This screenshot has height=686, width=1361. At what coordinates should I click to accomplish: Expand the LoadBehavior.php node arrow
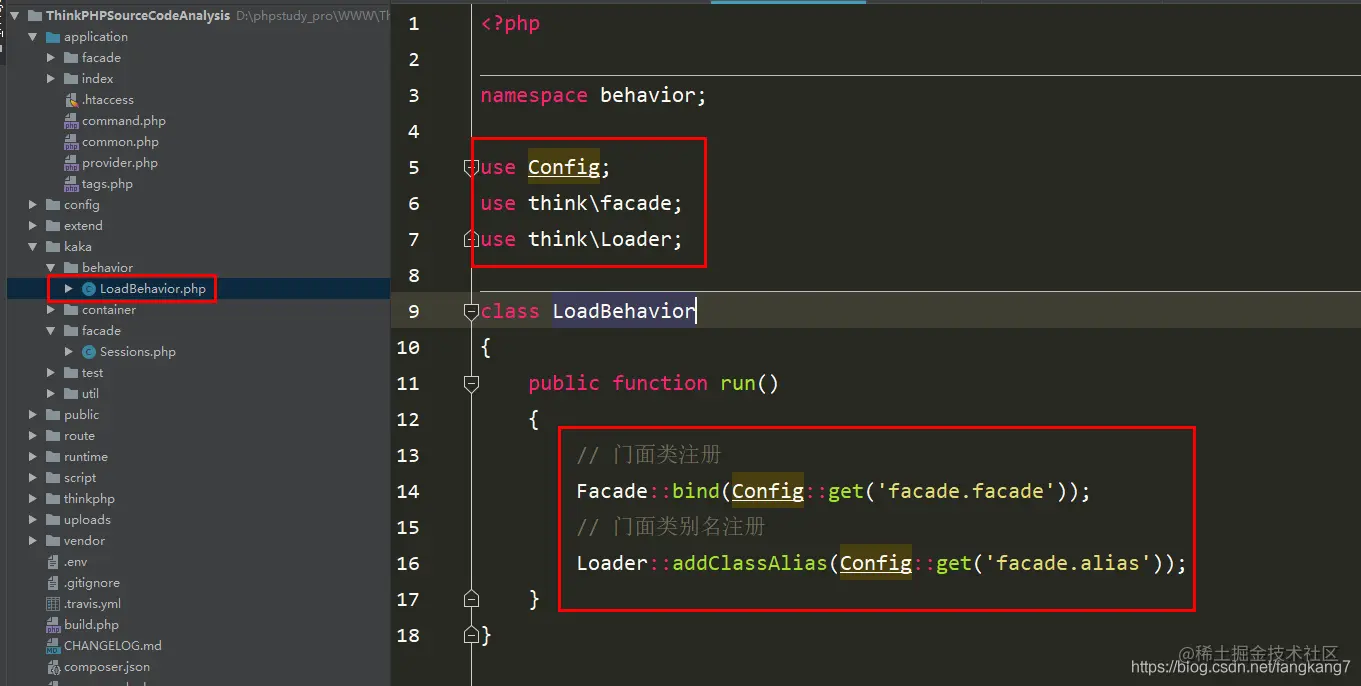[69, 289]
